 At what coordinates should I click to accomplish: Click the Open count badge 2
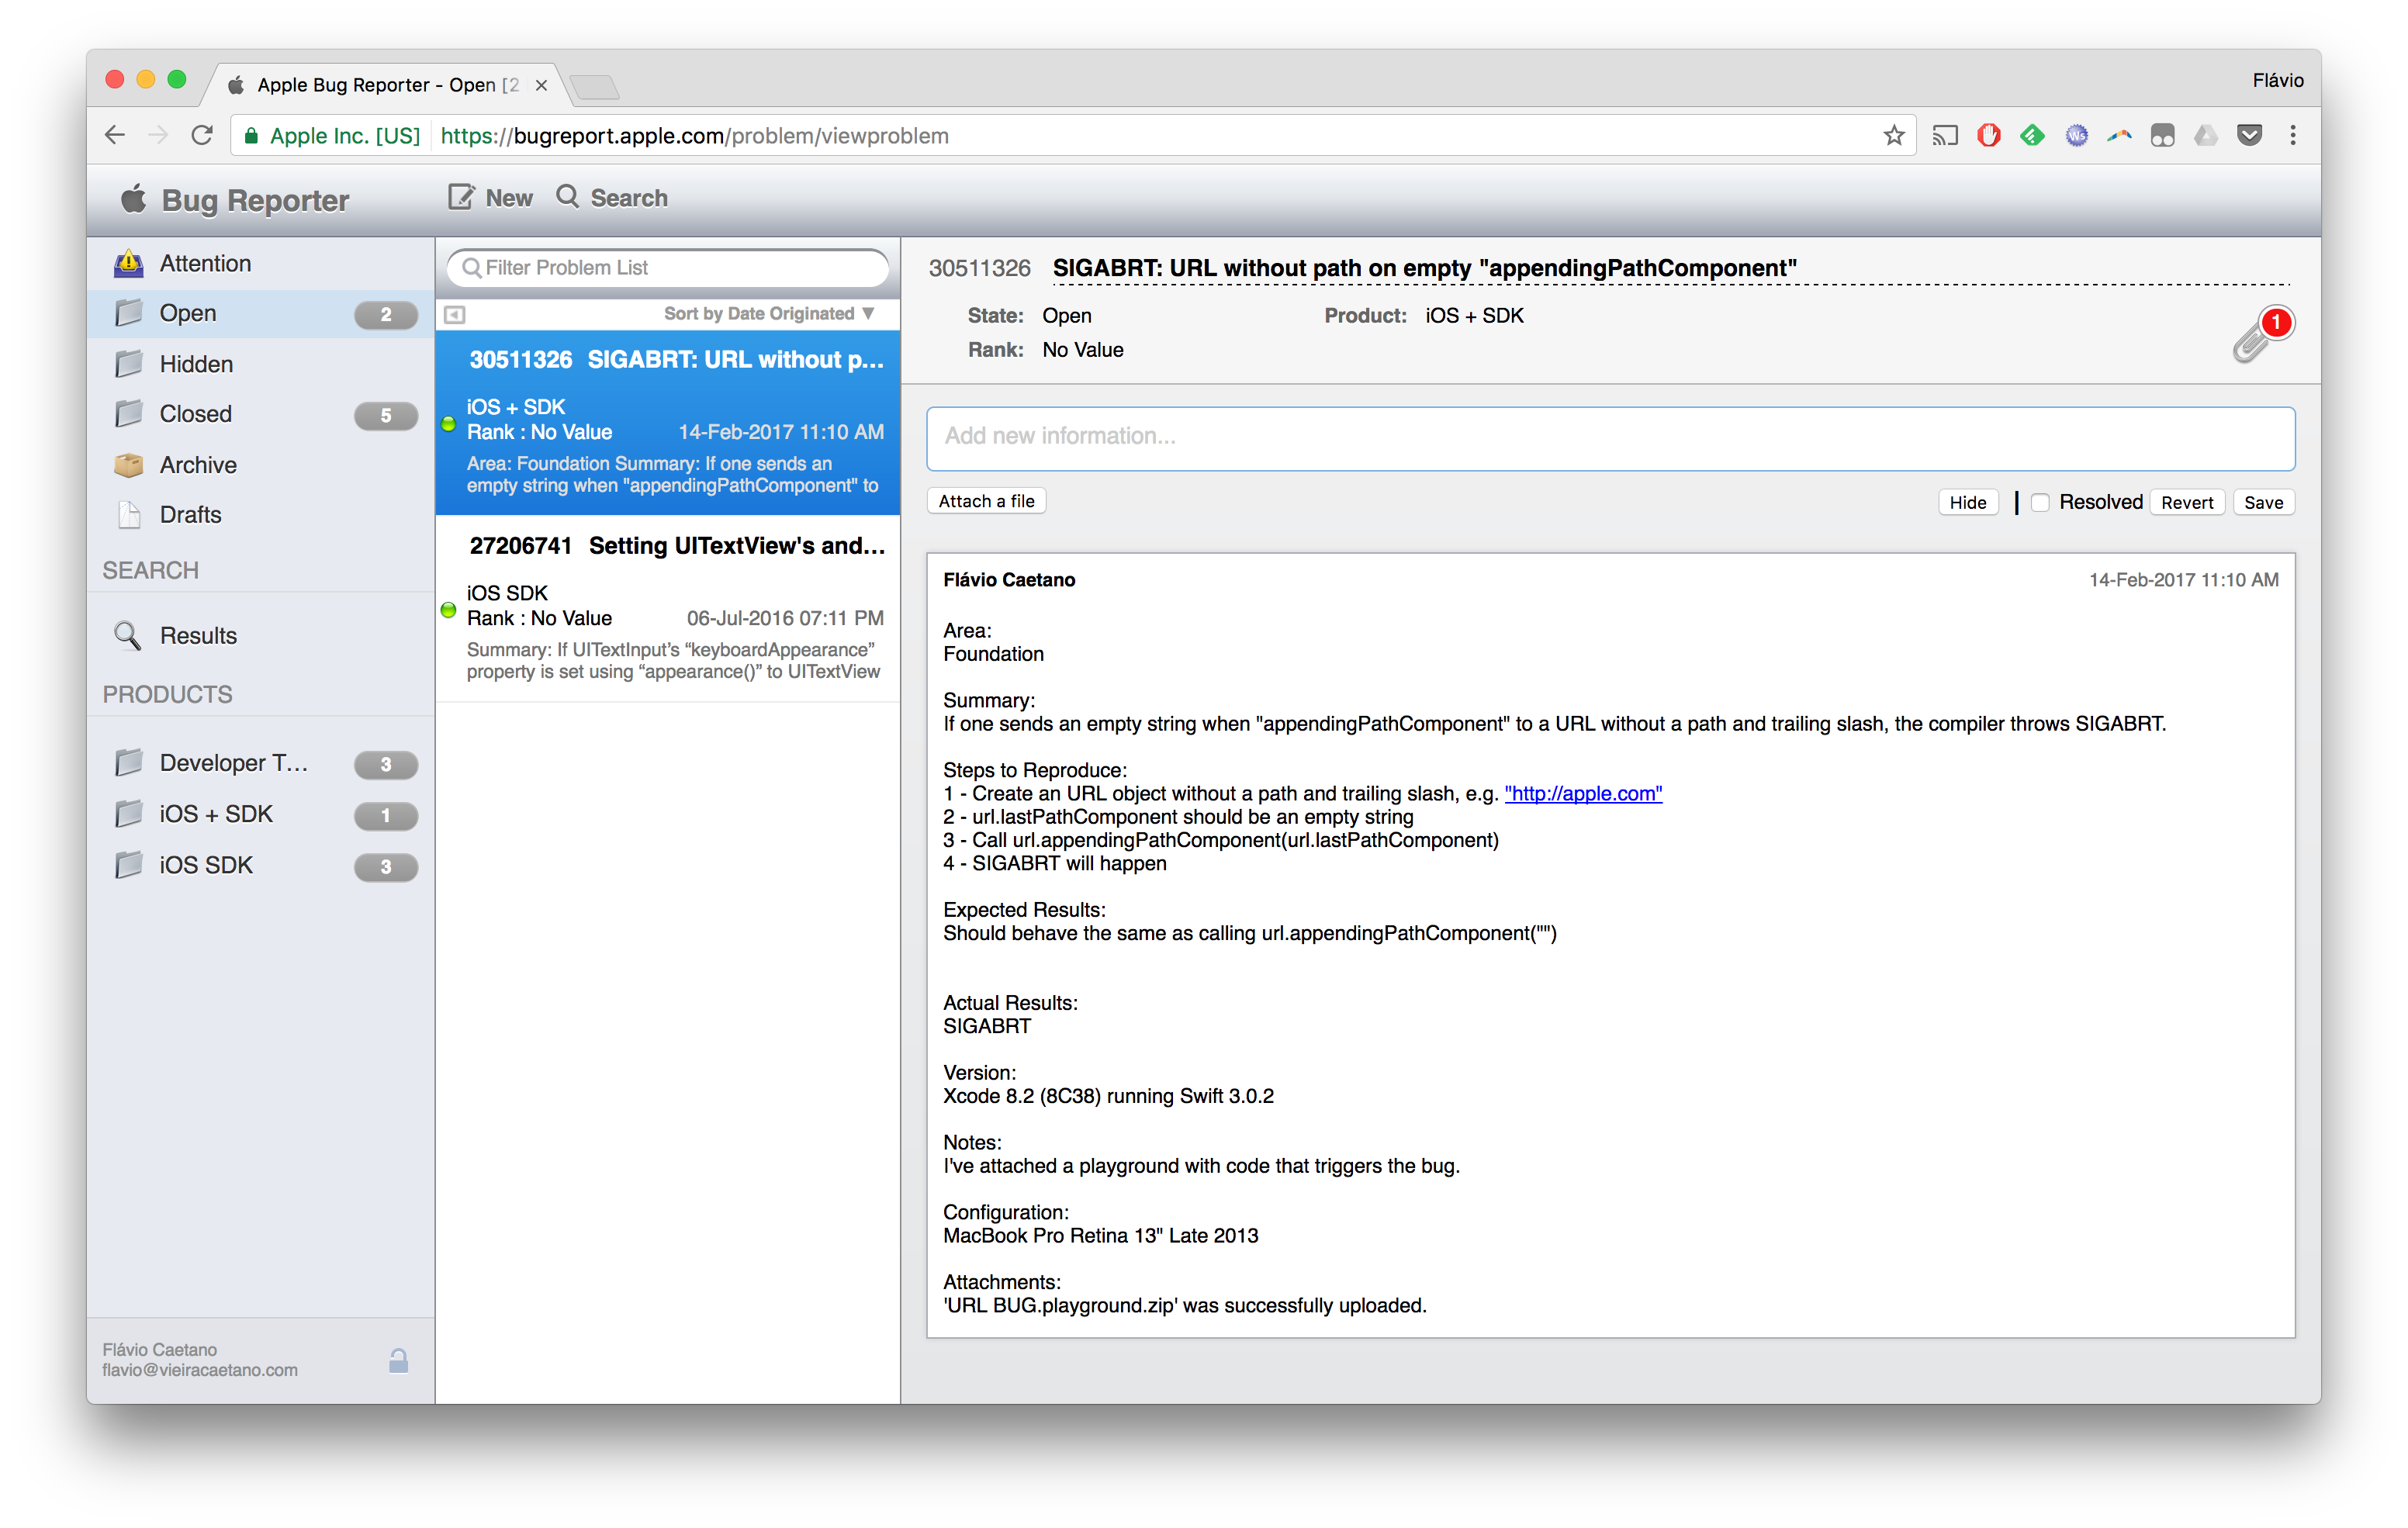(386, 314)
